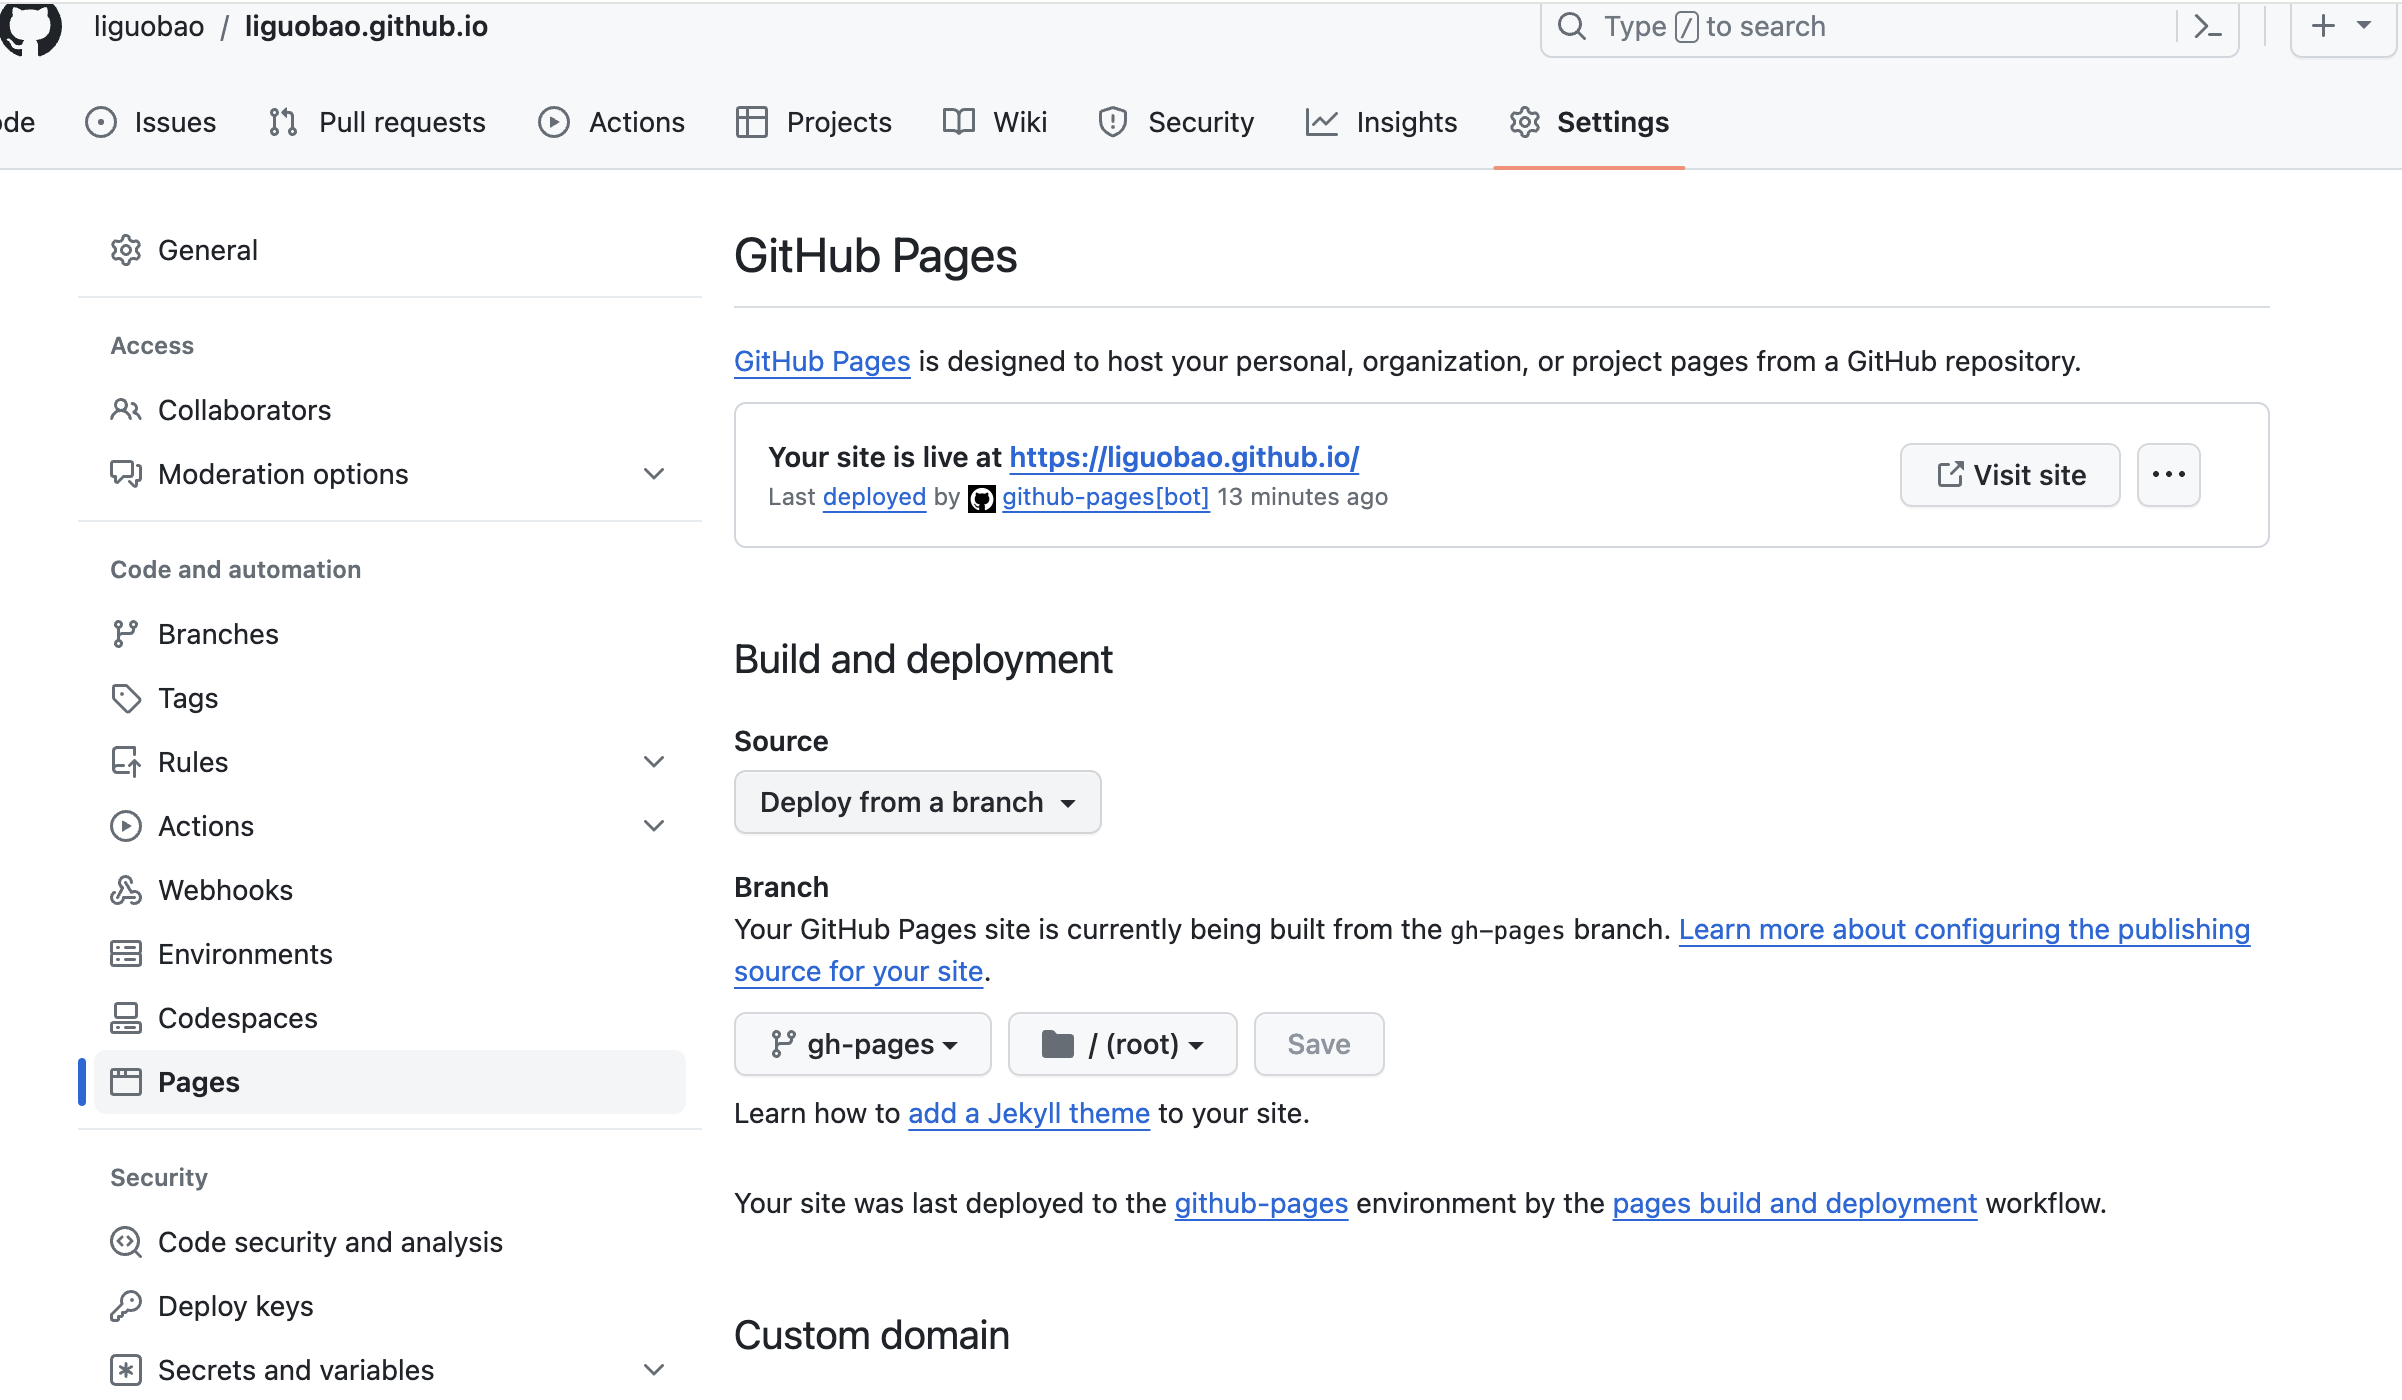The image size is (2402, 1400).
Task: Open the gh-pages branch selector
Action: click(862, 1044)
